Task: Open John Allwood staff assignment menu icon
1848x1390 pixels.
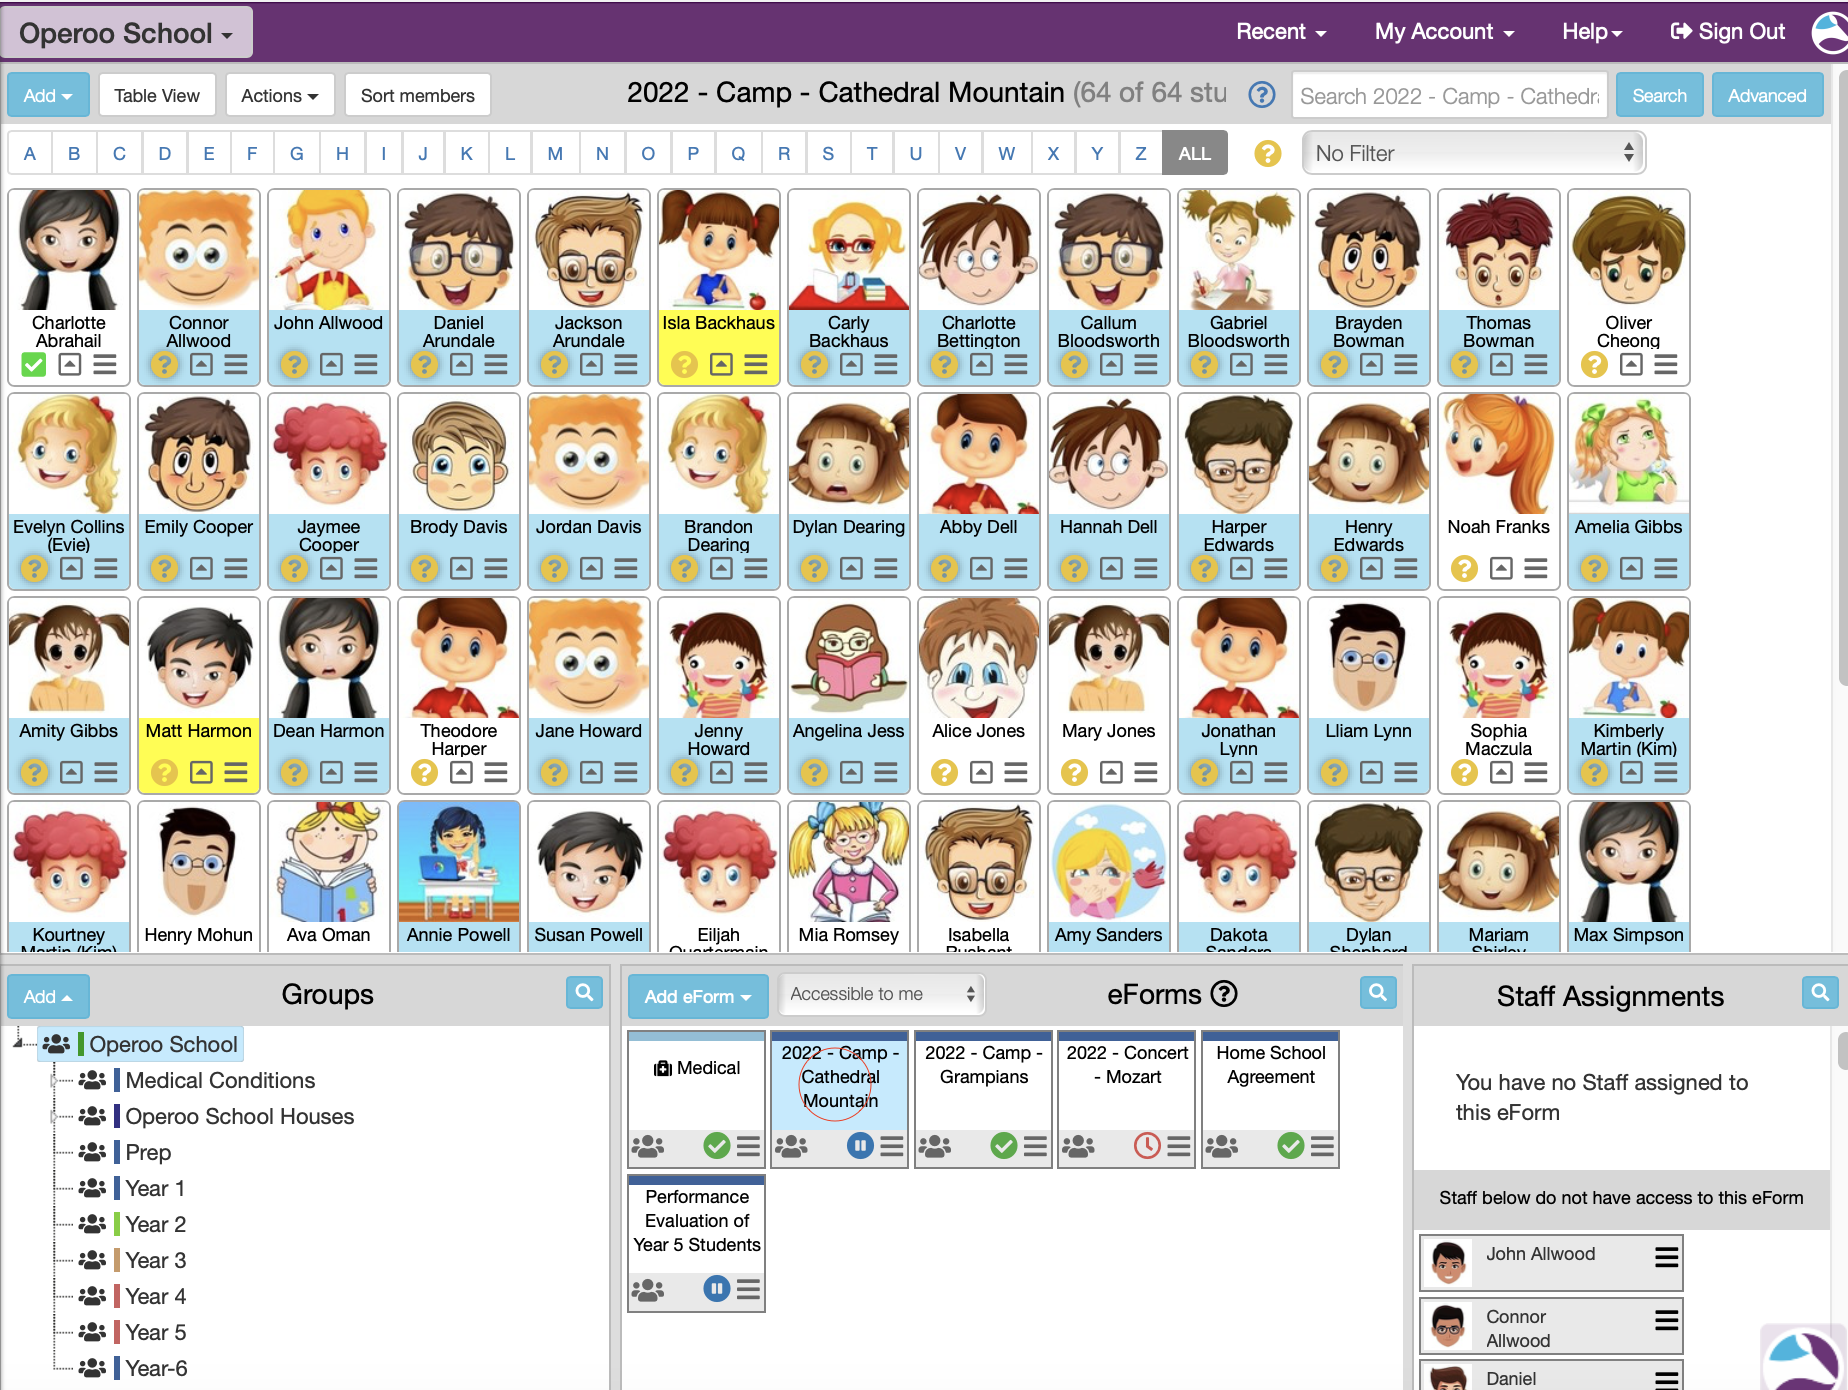Action: click(x=1665, y=1257)
